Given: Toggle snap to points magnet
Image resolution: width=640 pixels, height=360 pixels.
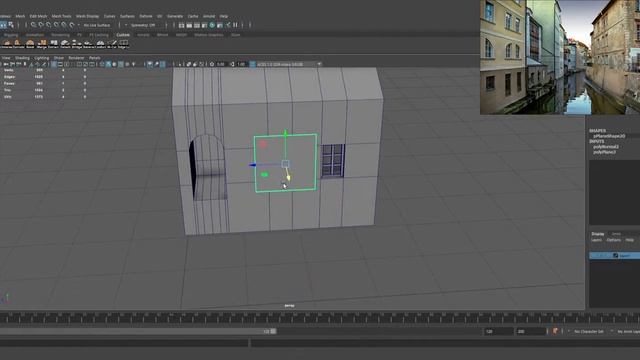Looking at the screenshot, I should click(48, 25).
